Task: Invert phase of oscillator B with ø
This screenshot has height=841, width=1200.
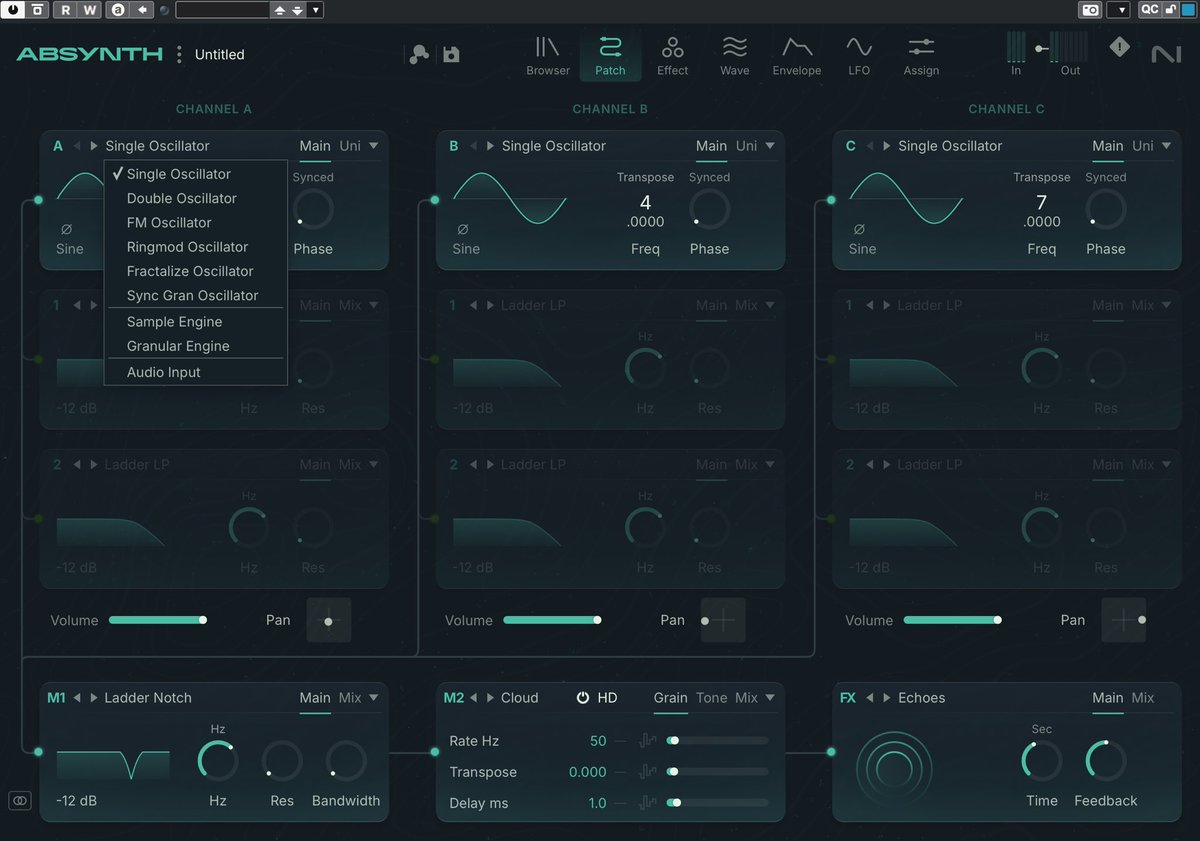Action: [x=462, y=229]
